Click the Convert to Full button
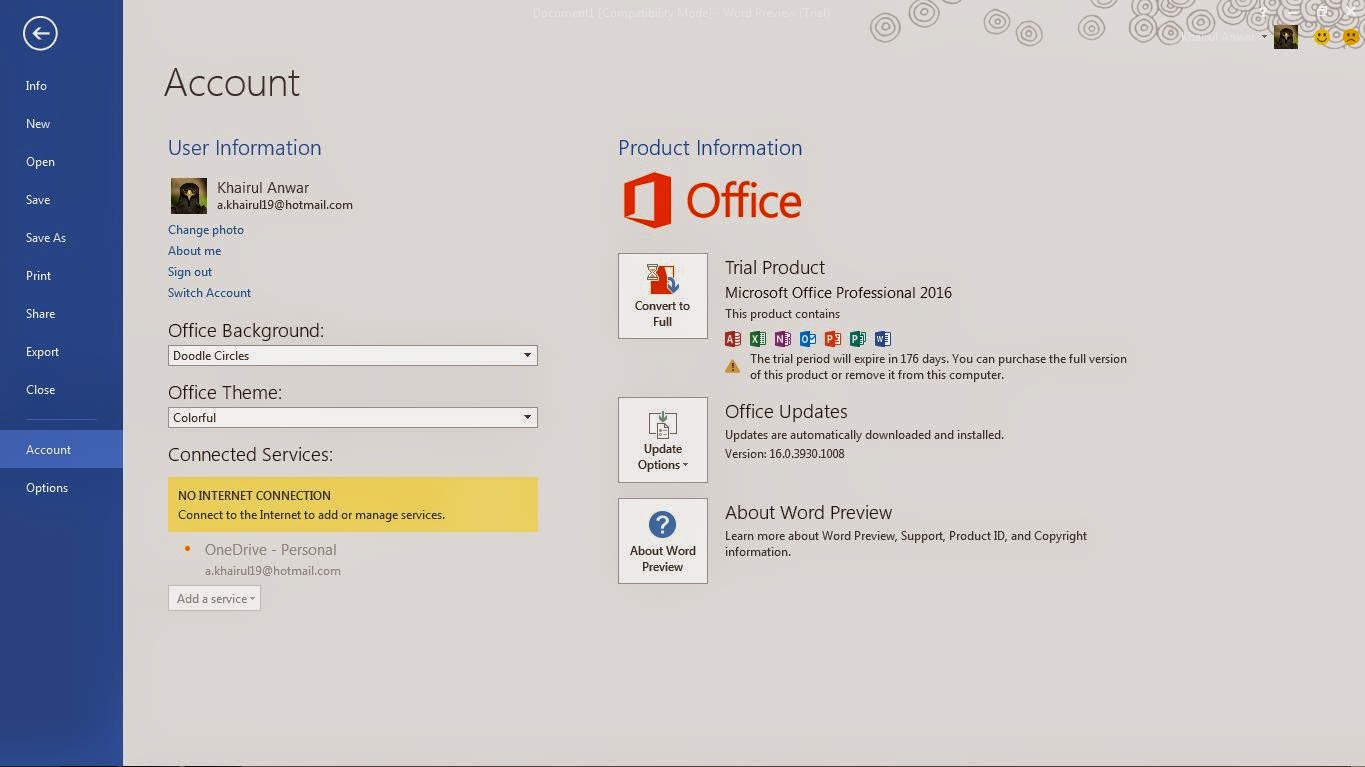Image resolution: width=1365 pixels, height=767 pixels. tap(663, 296)
